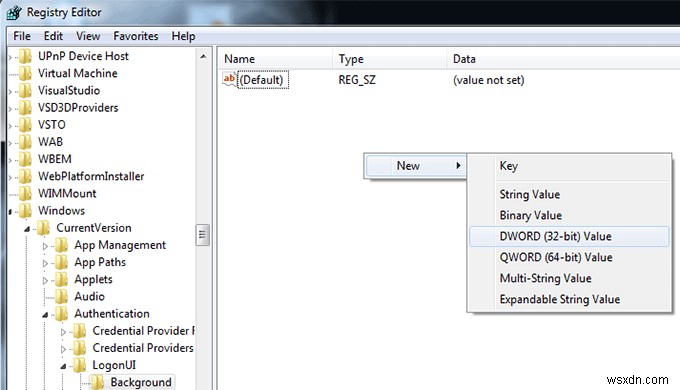Click the CurrentVersion folder icon
The height and width of the screenshot is (390, 680).
(x=43, y=228)
